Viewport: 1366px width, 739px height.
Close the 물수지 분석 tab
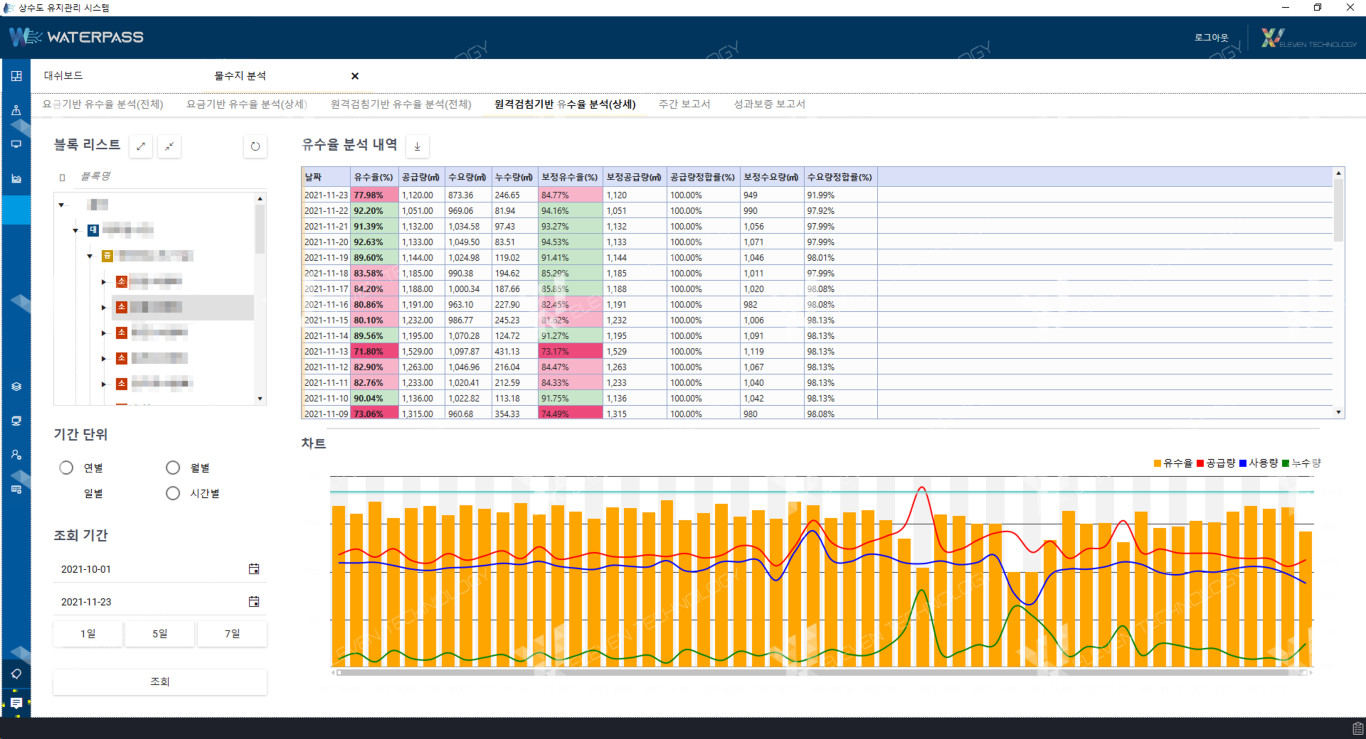pos(354,76)
